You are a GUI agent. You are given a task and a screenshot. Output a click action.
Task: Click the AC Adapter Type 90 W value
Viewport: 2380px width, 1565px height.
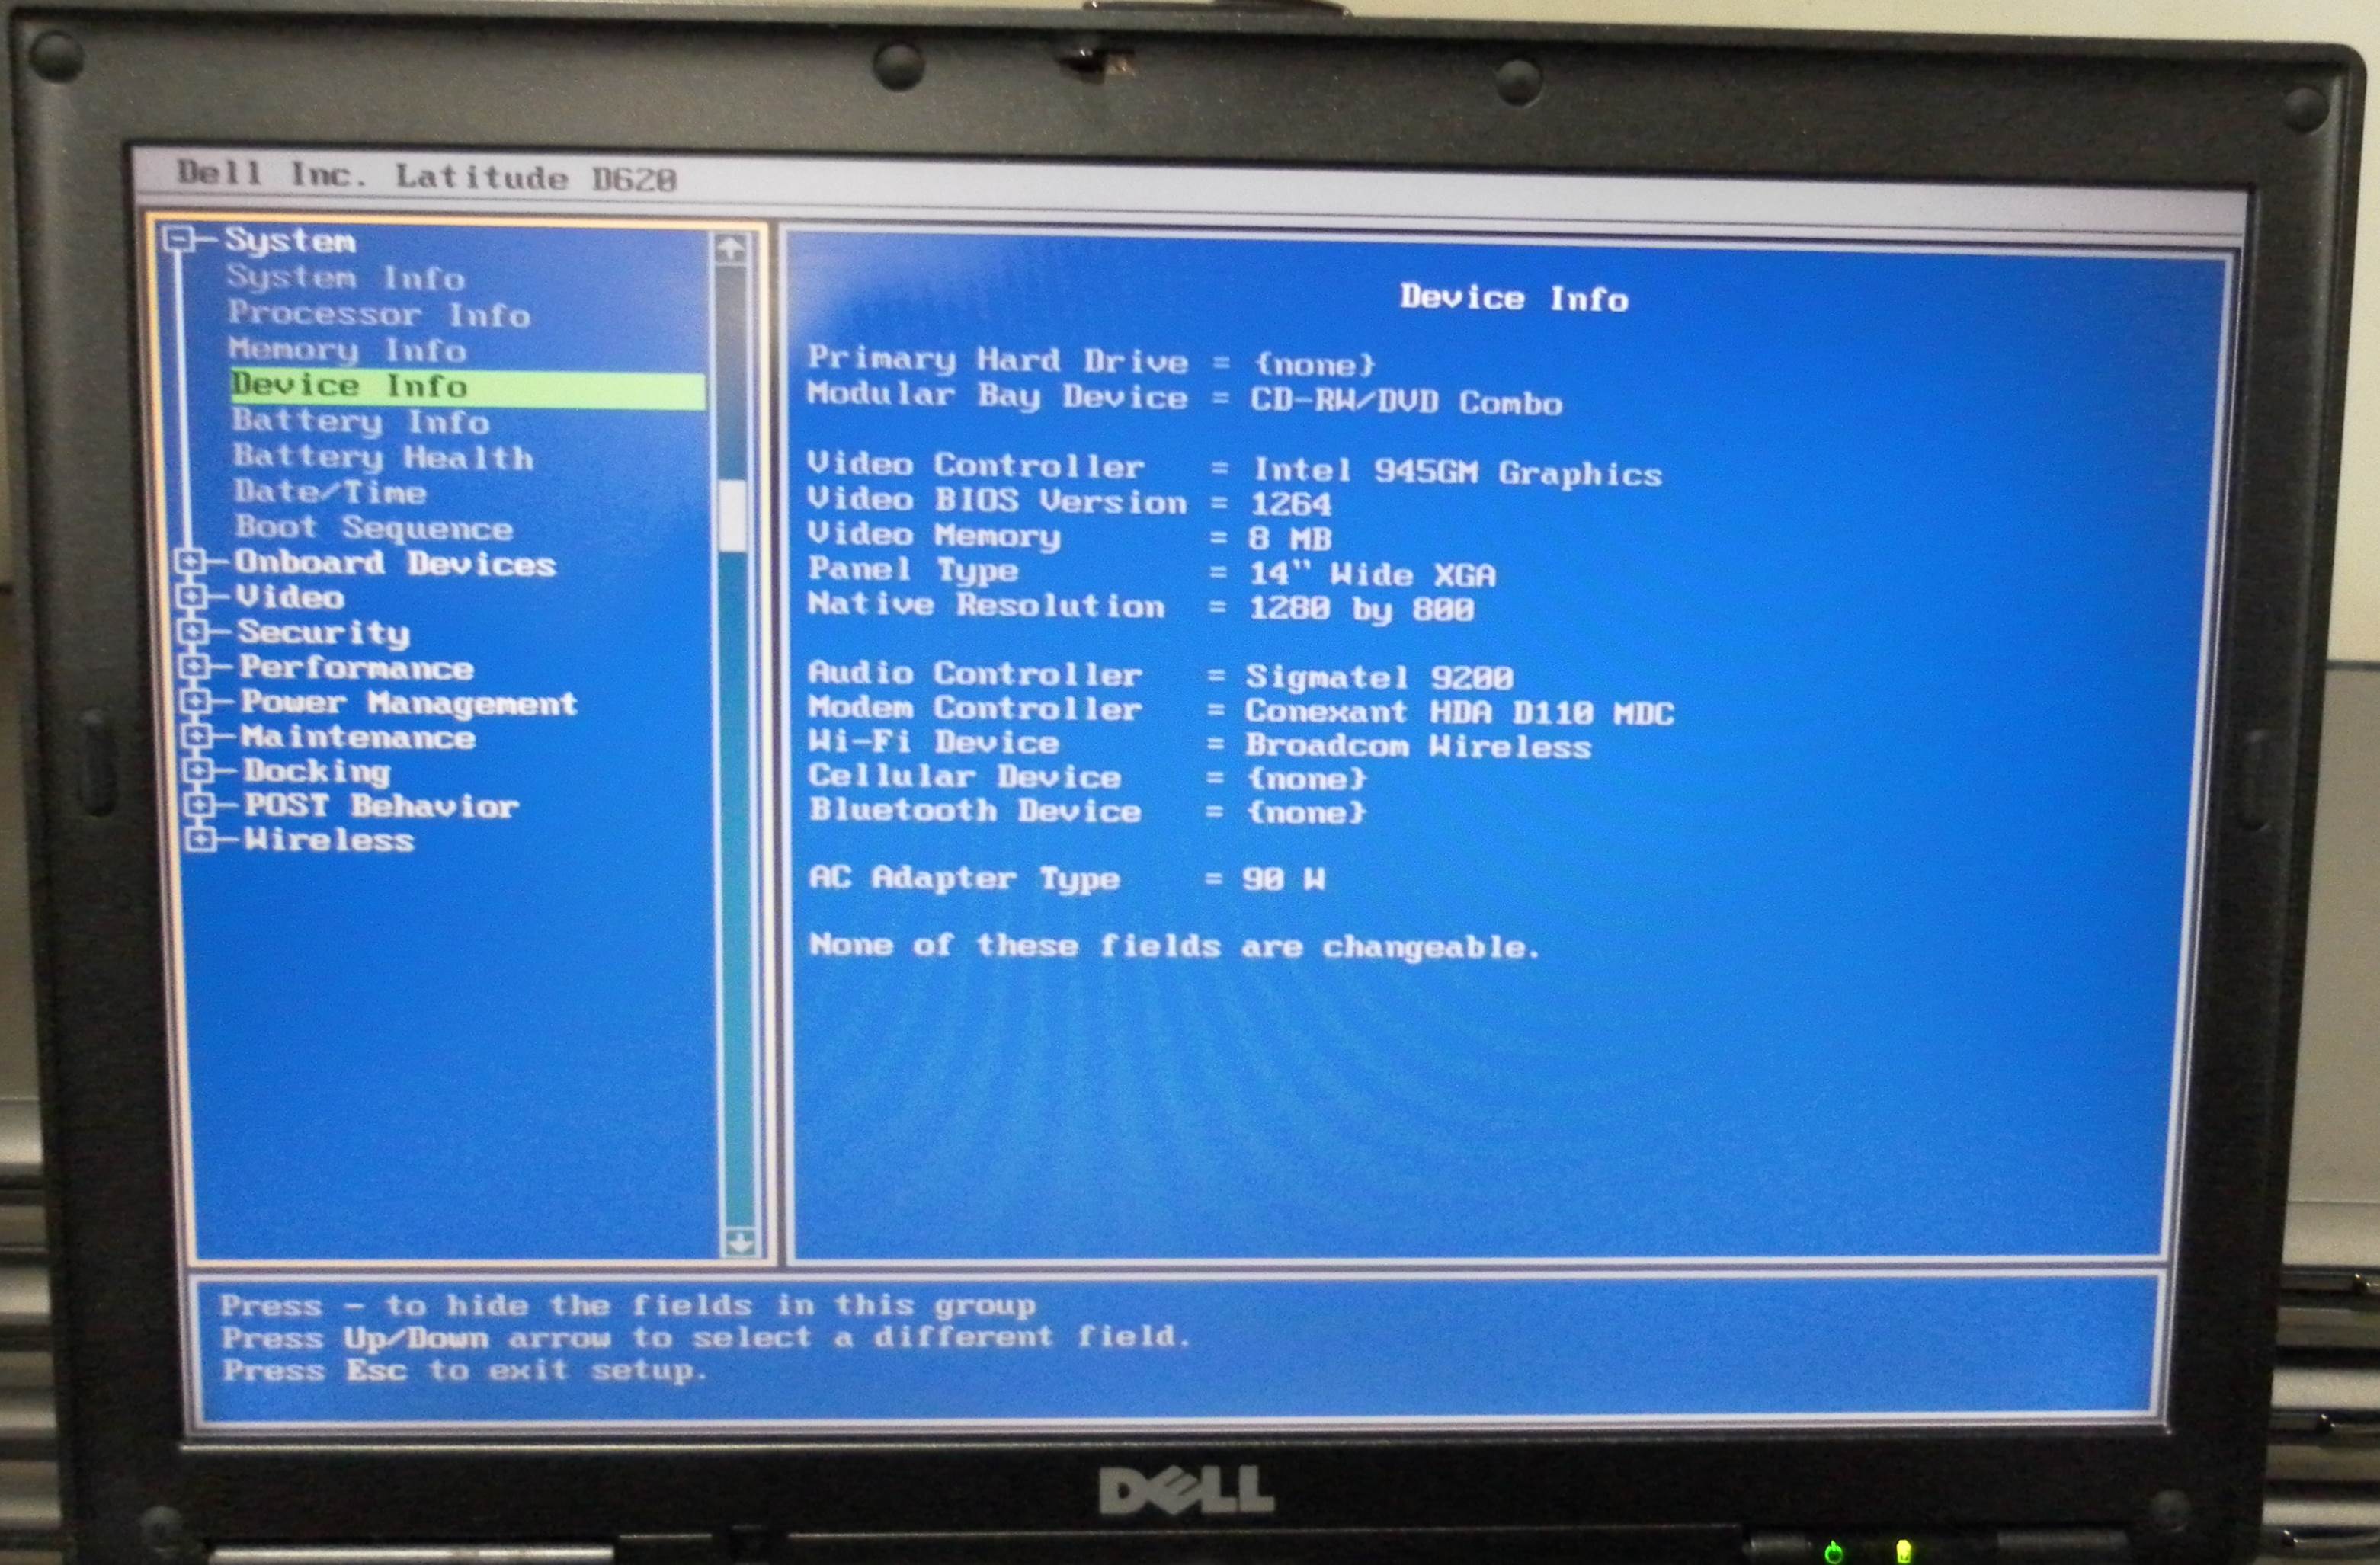1284,879
